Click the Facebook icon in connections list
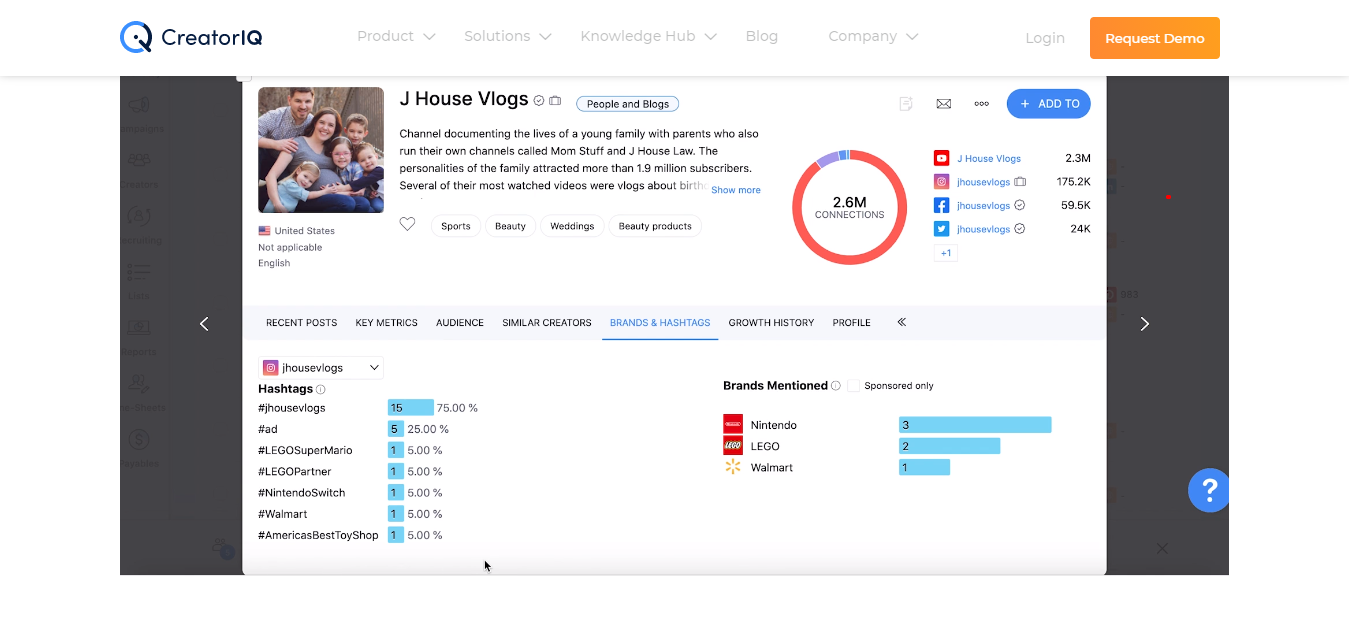Image resolution: width=1349 pixels, height=625 pixels. click(x=941, y=205)
